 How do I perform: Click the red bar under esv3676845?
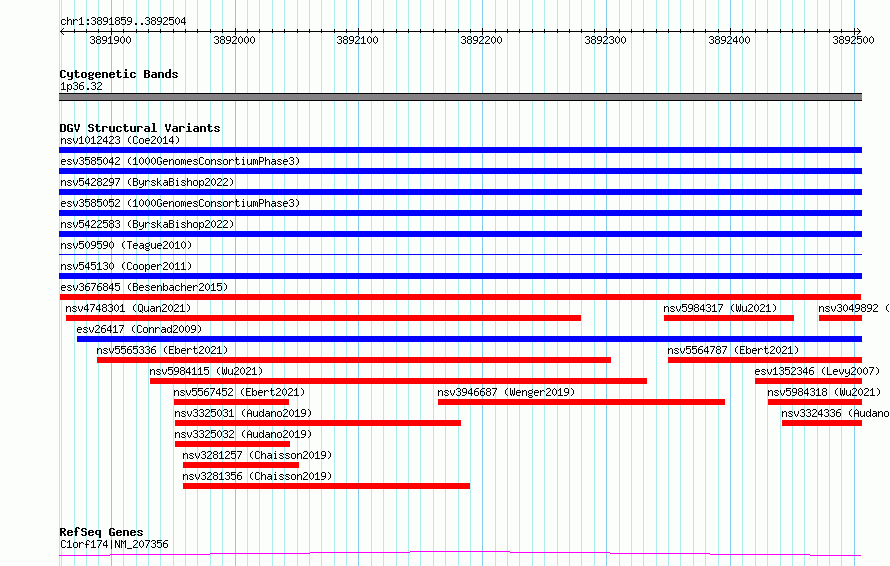tap(460, 297)
